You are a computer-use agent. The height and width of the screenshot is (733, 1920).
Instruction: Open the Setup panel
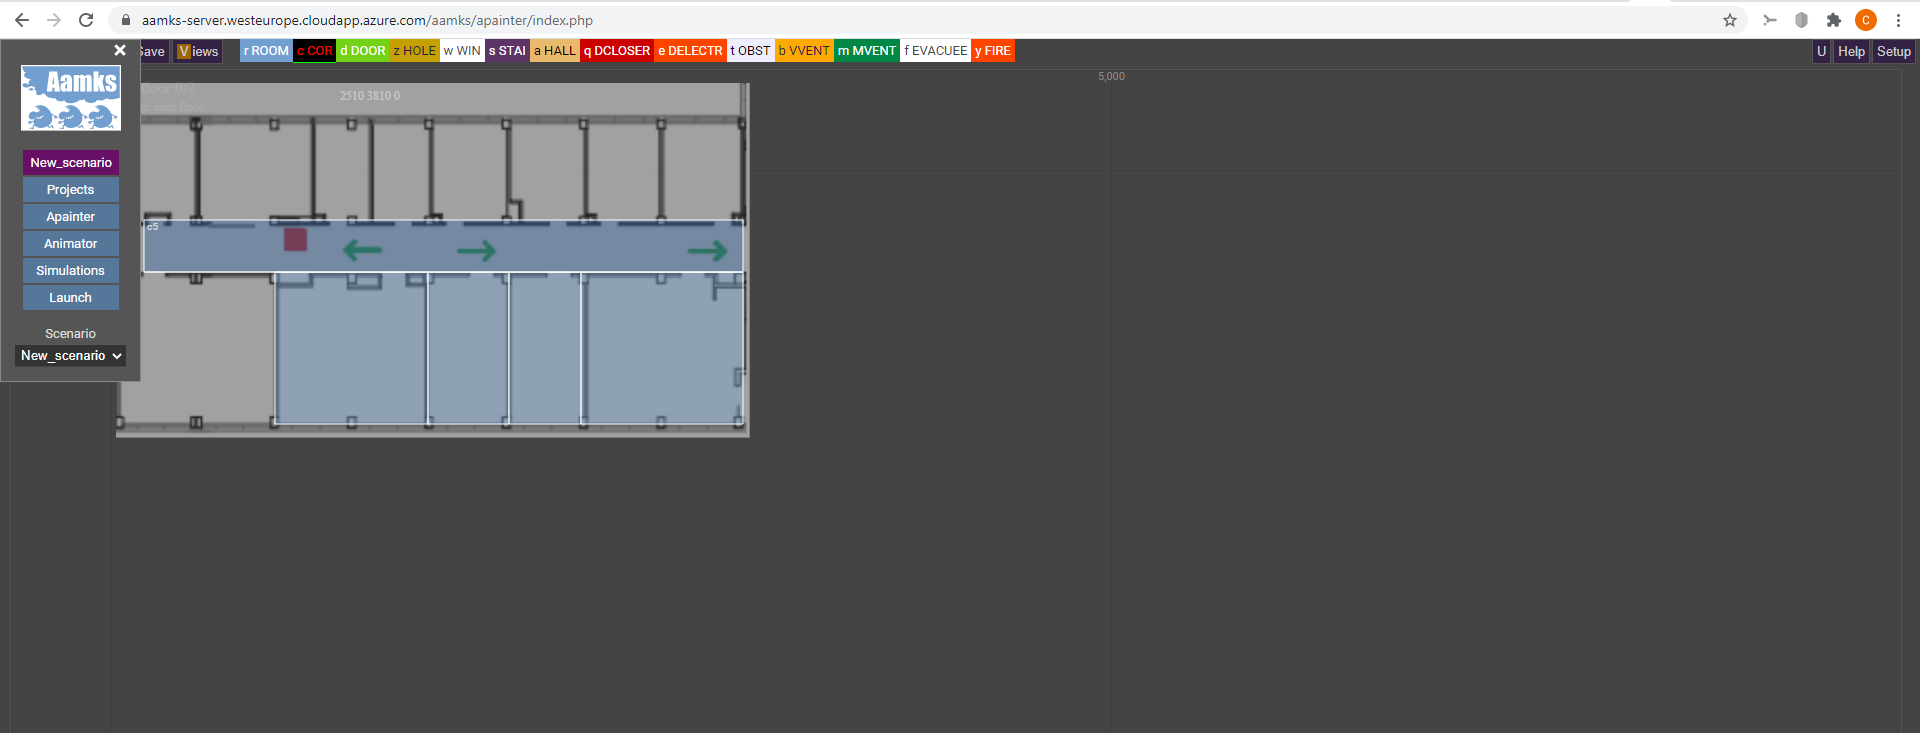pos(1893,52)
